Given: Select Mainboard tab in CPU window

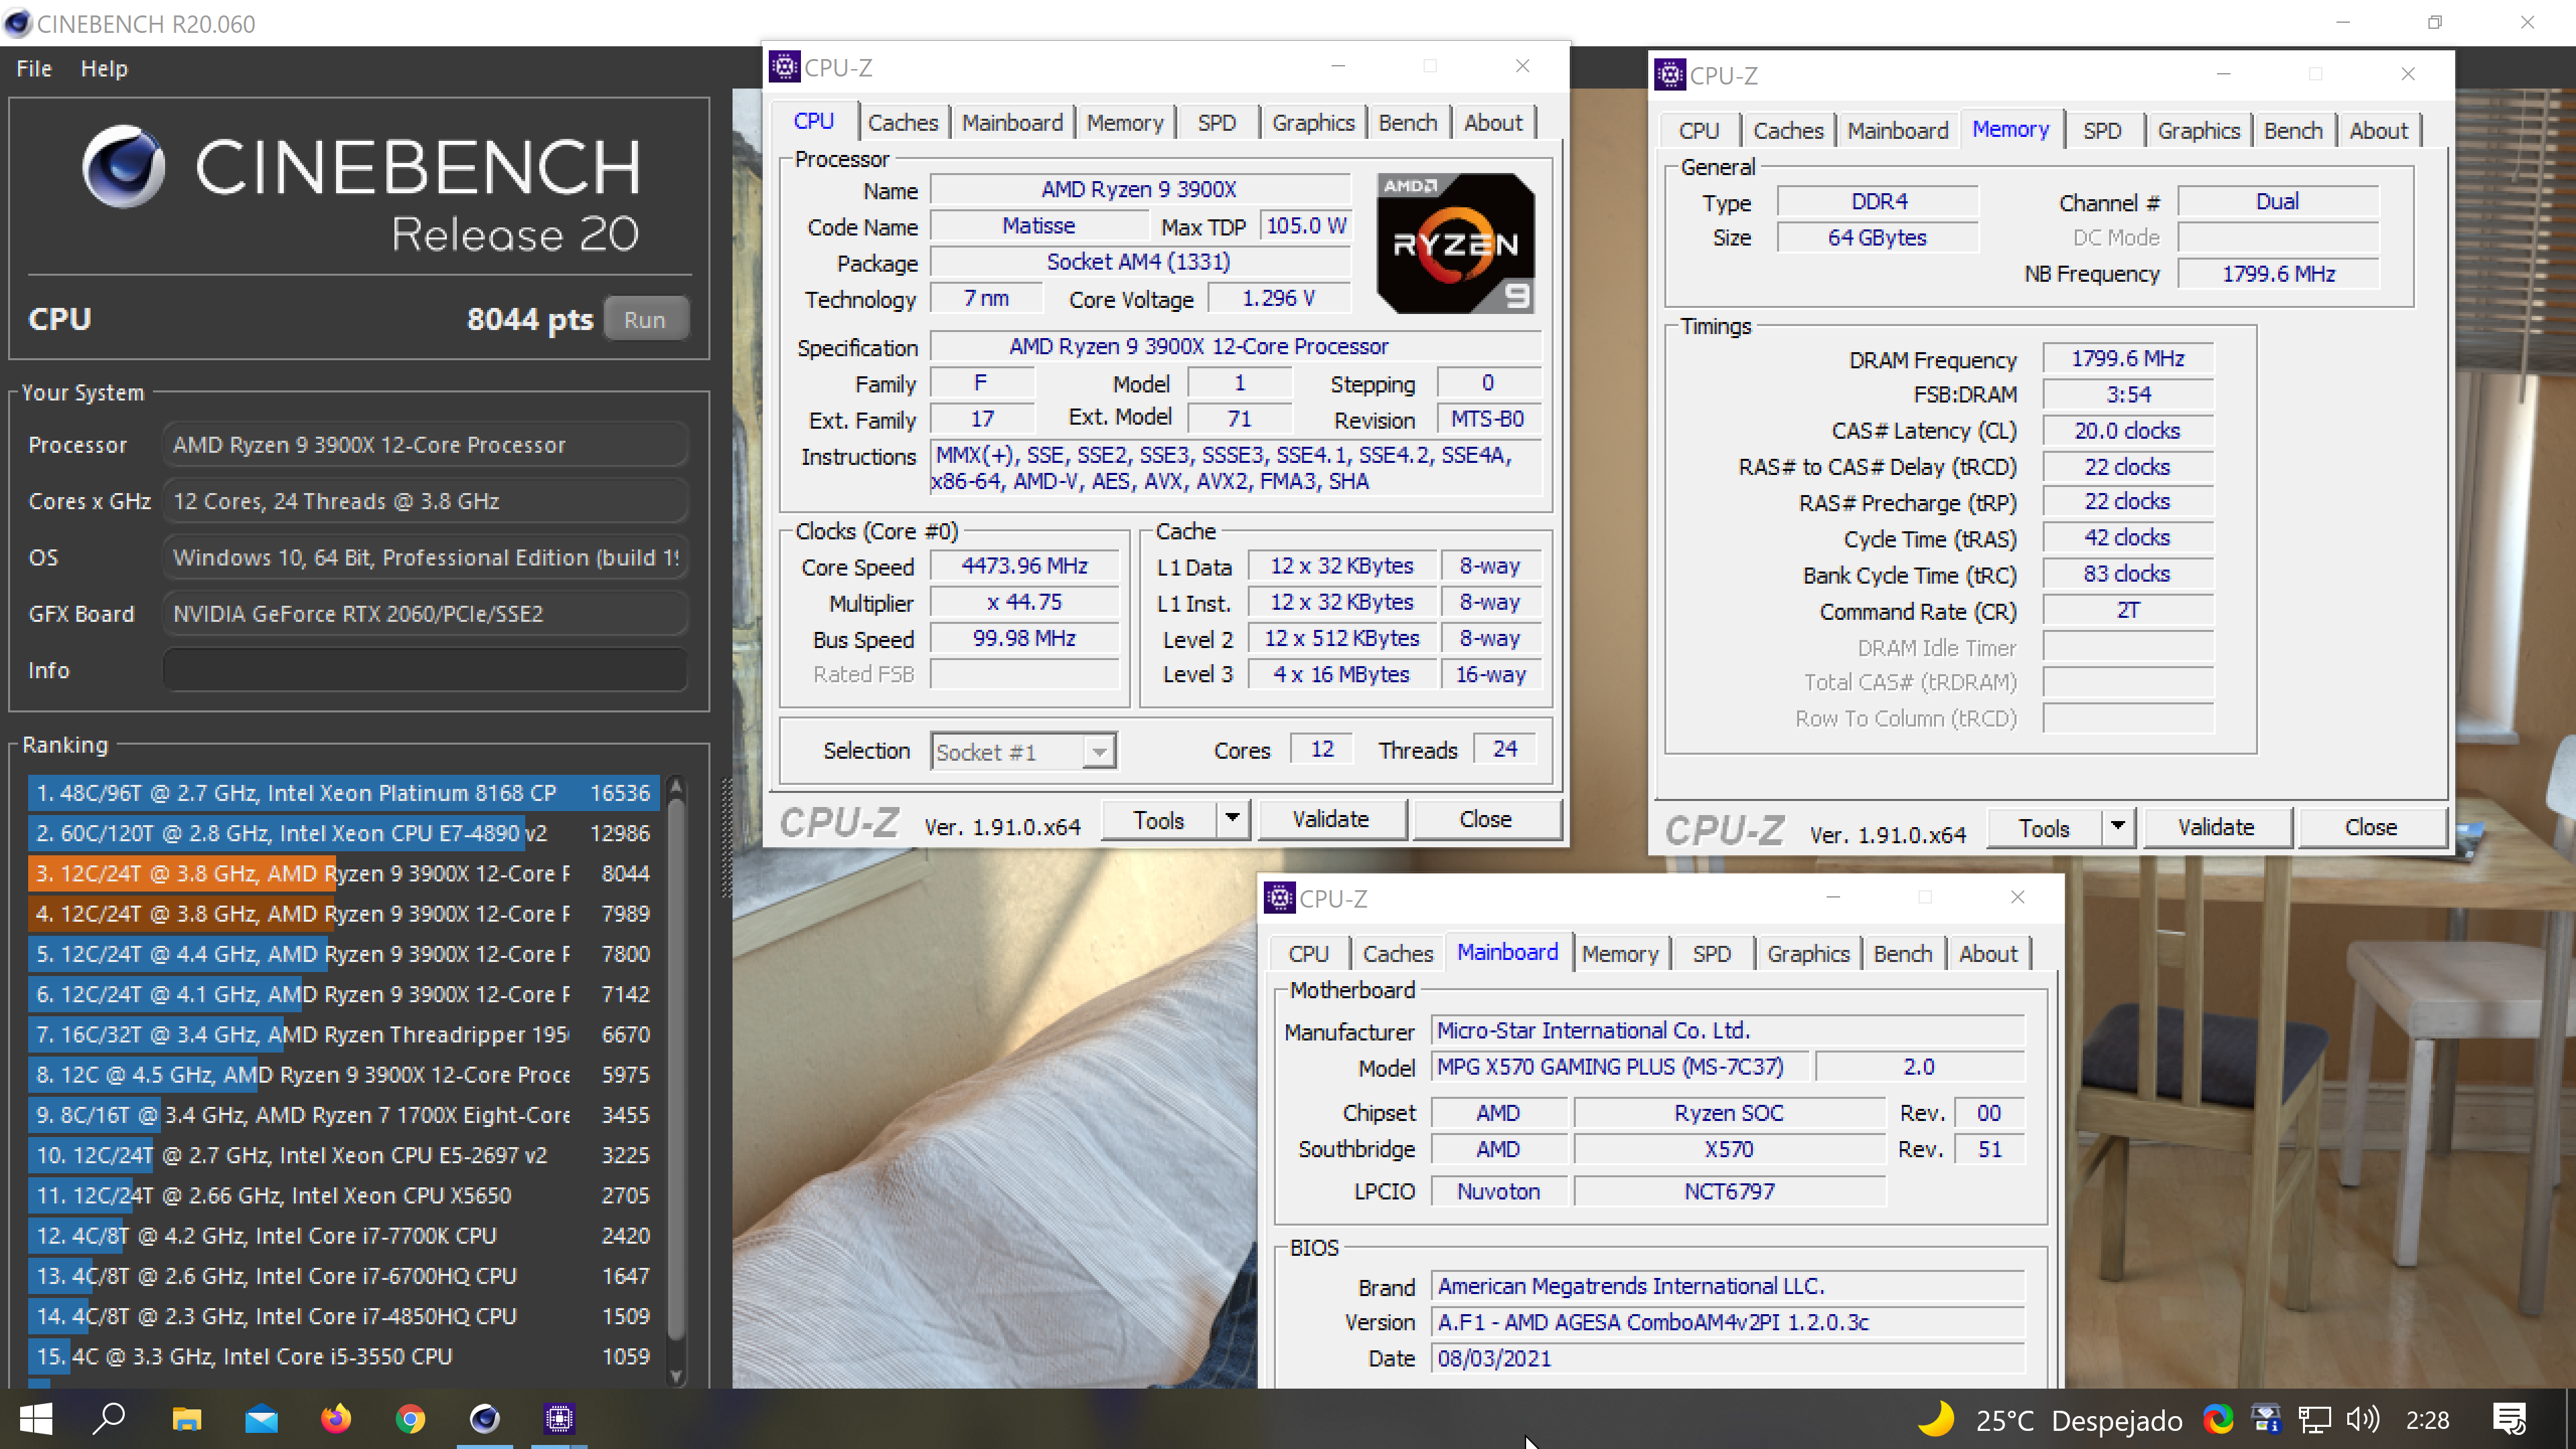Looking at the screenshot, I should (x=1012, y=123).
